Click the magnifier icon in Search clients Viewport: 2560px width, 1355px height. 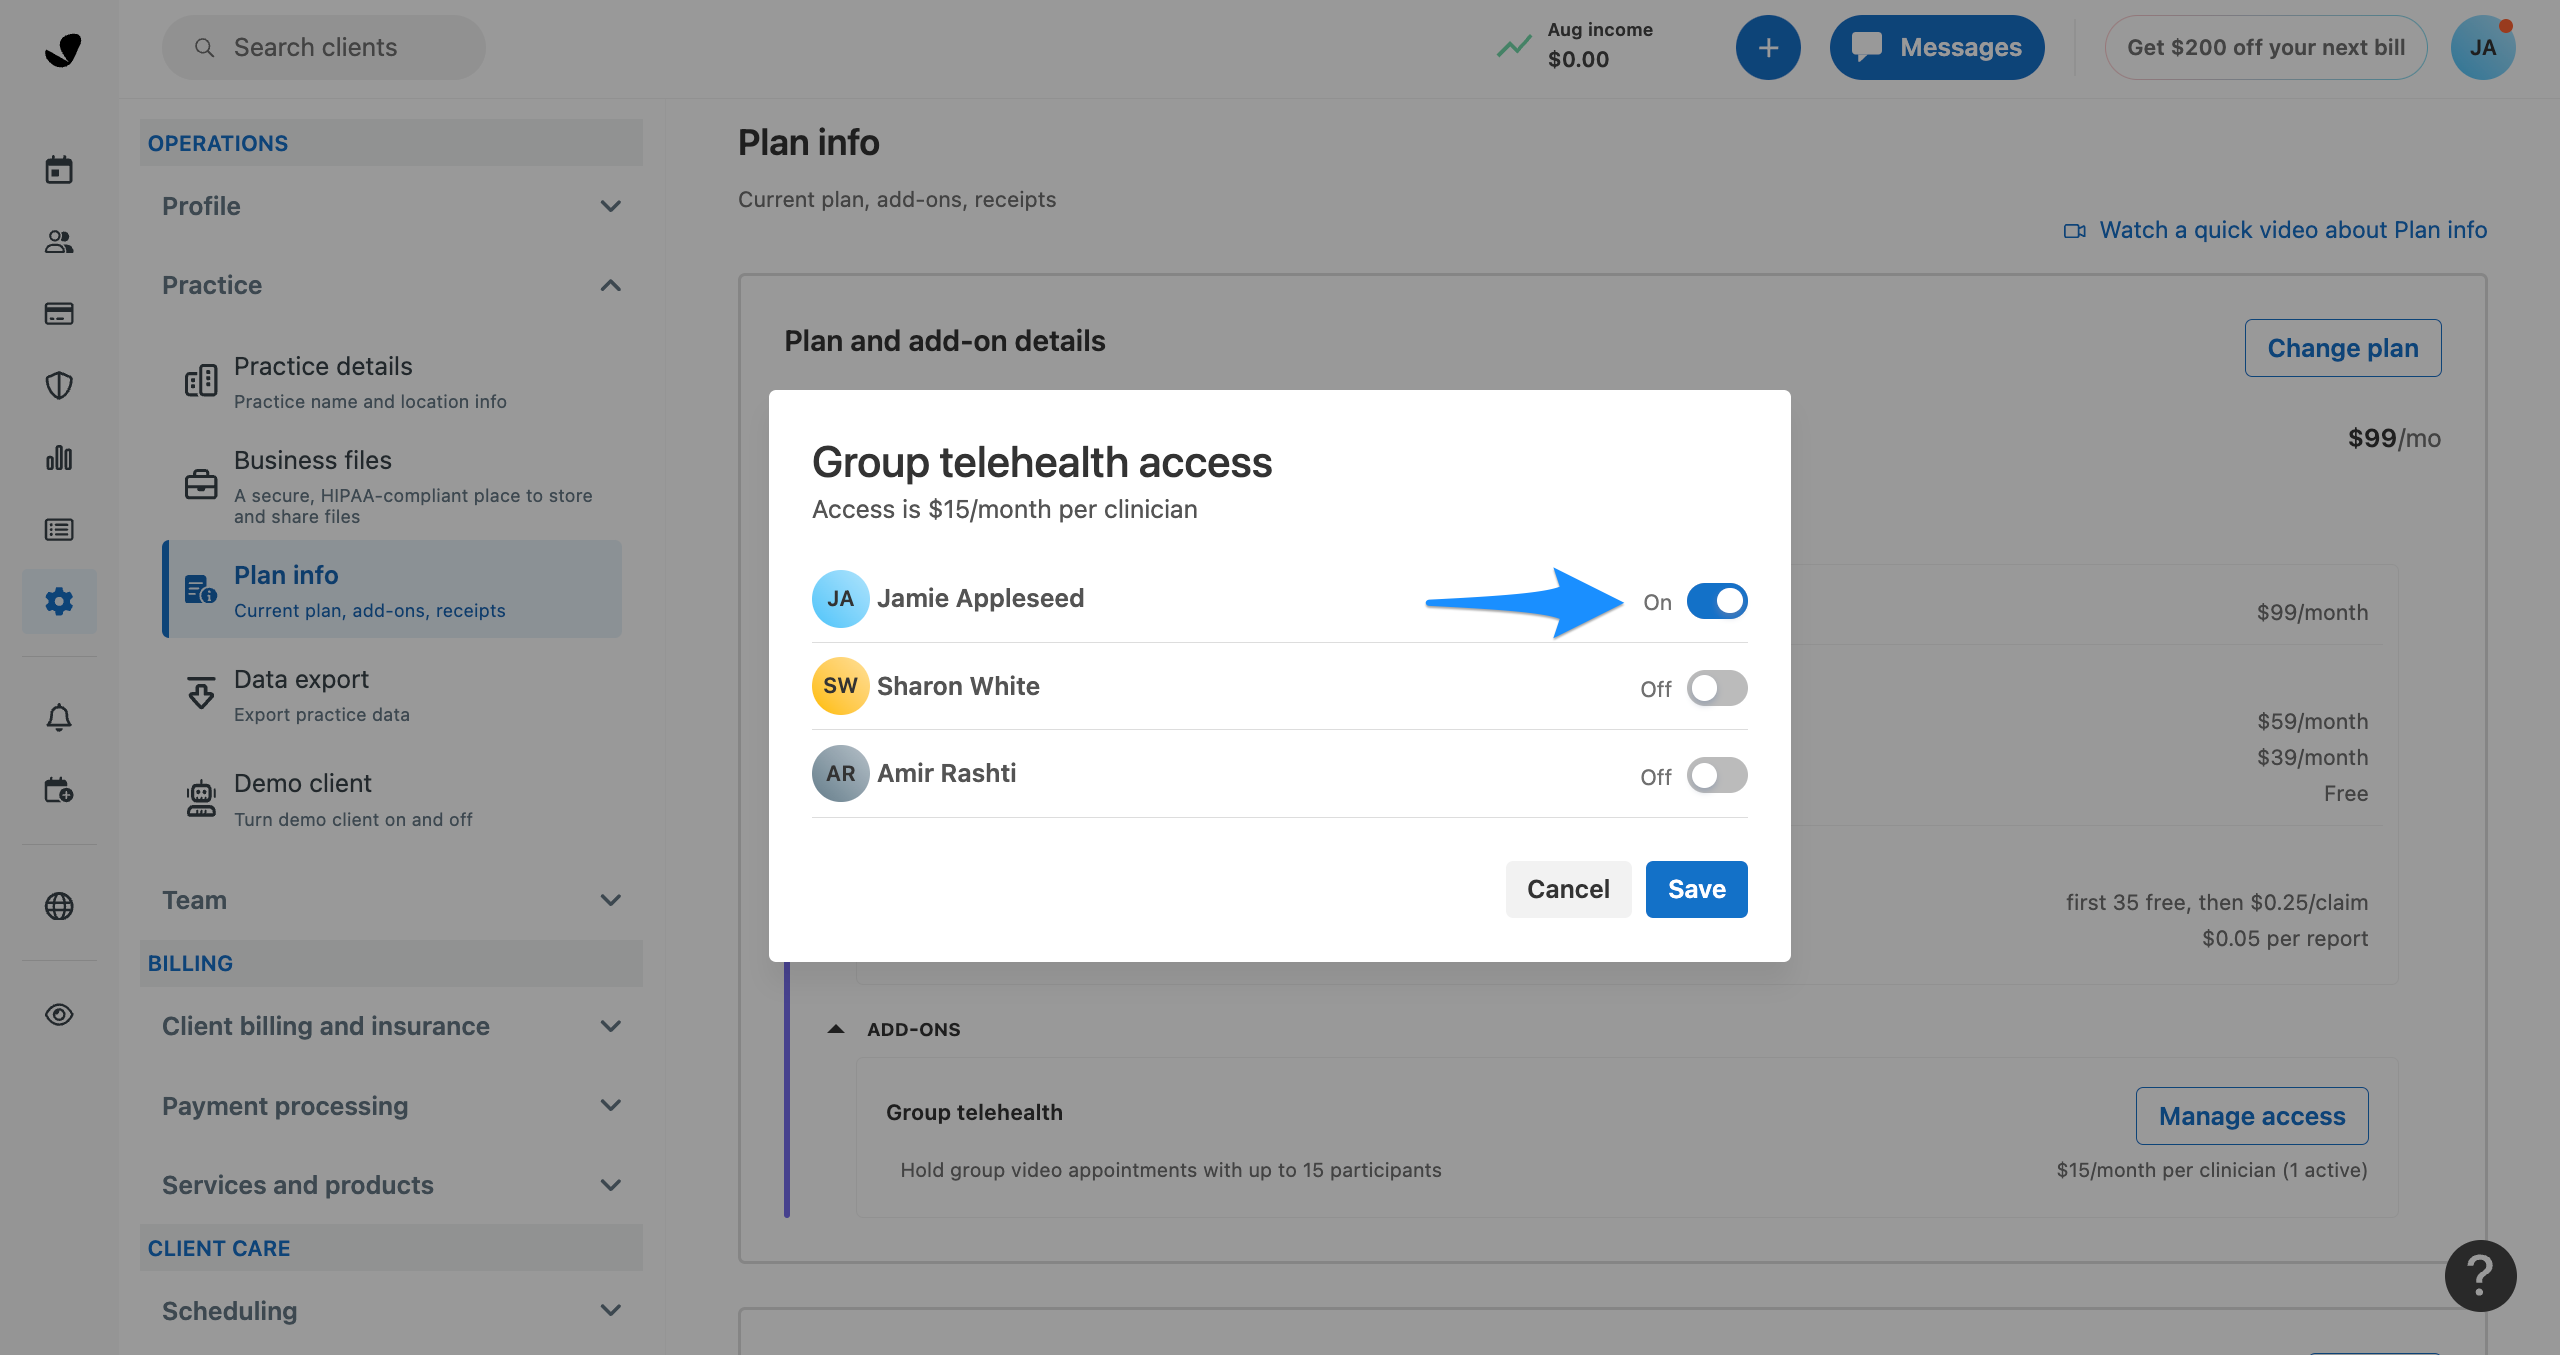[204, 47]
